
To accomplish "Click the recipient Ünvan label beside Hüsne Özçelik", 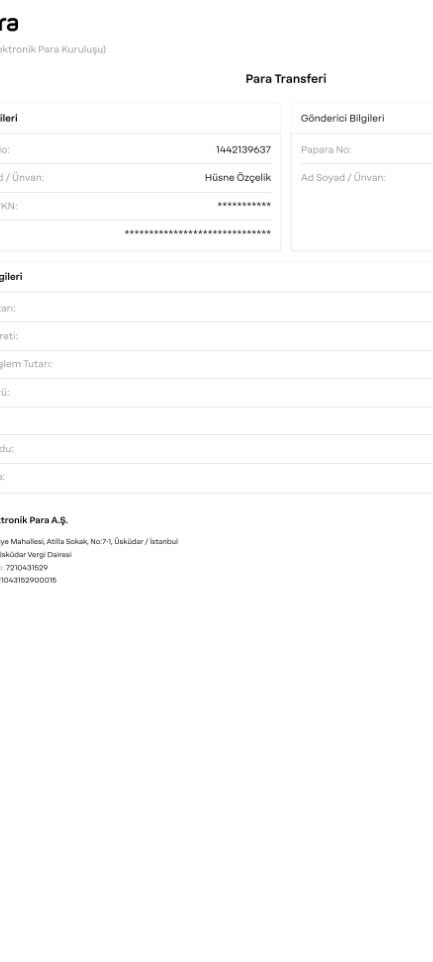I will tap(22, 178).
